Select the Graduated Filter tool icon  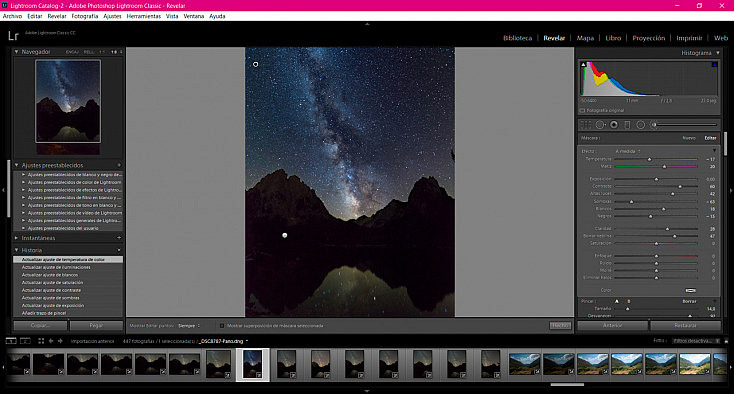pyautogui.click(x=627, y=125)
